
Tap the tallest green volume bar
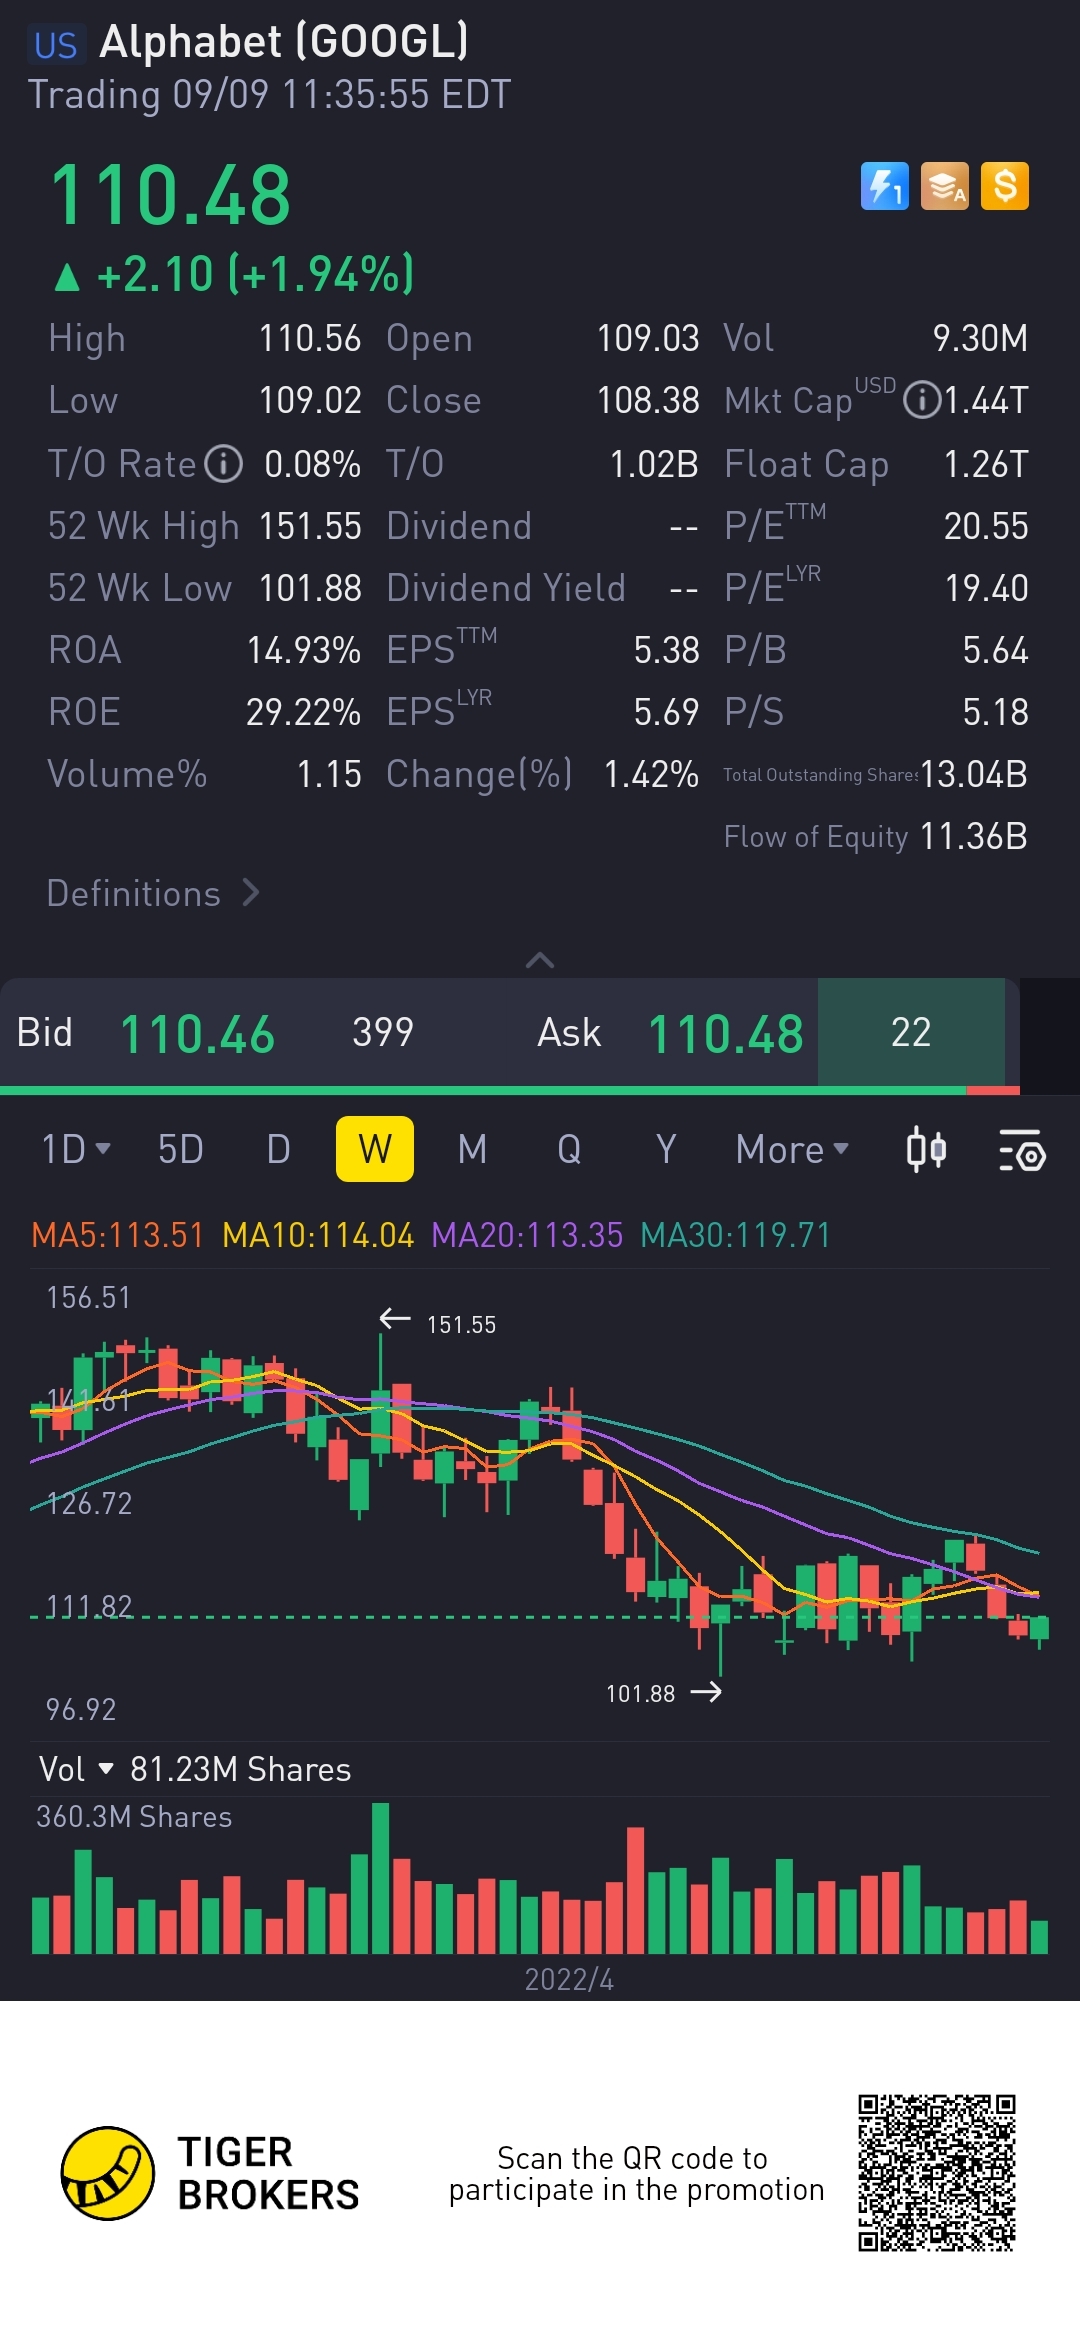tap(380, 1878)
